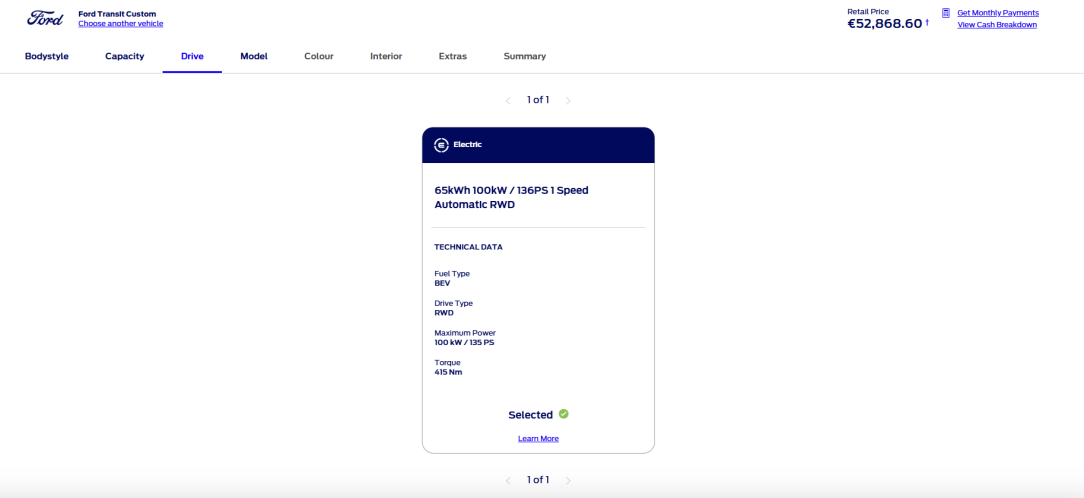Click the dagger footnote mark beside price

tap(927, 22)
